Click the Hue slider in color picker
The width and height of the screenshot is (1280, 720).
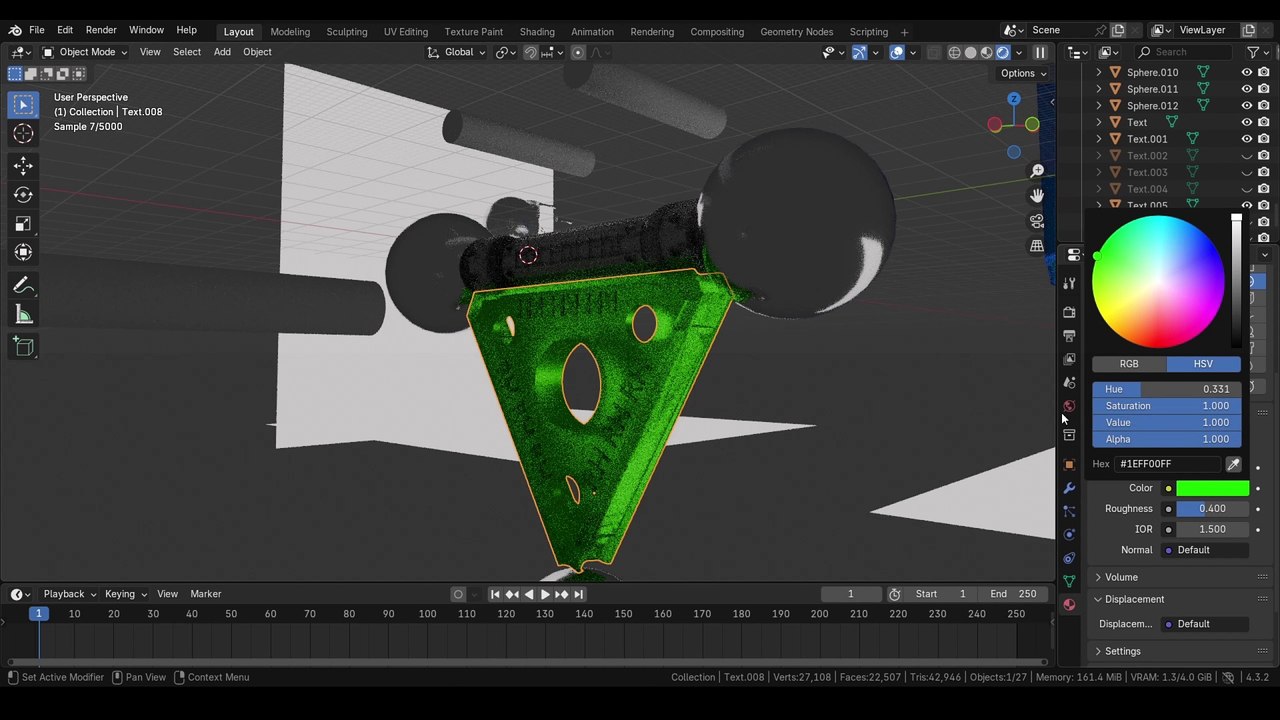[1167, 389]
